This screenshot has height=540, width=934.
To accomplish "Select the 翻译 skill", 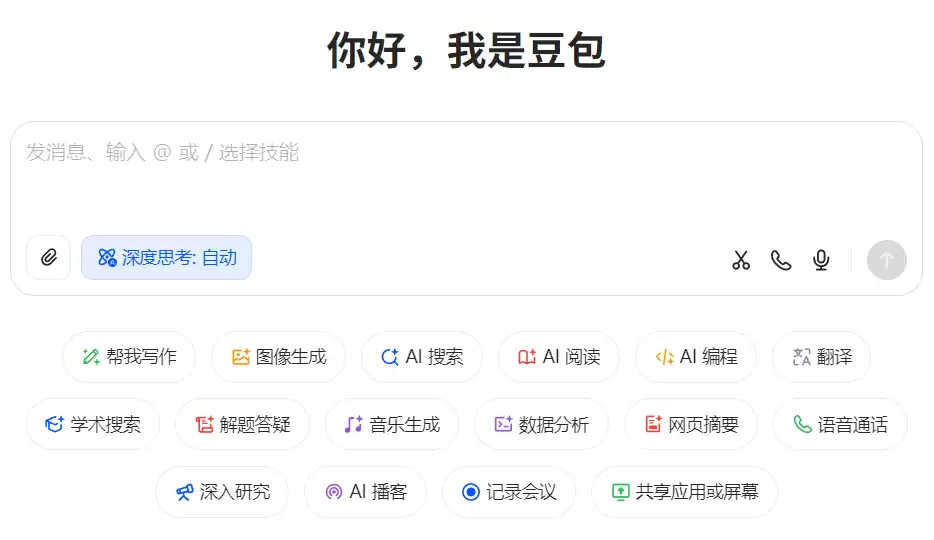I will coord(821,357).
